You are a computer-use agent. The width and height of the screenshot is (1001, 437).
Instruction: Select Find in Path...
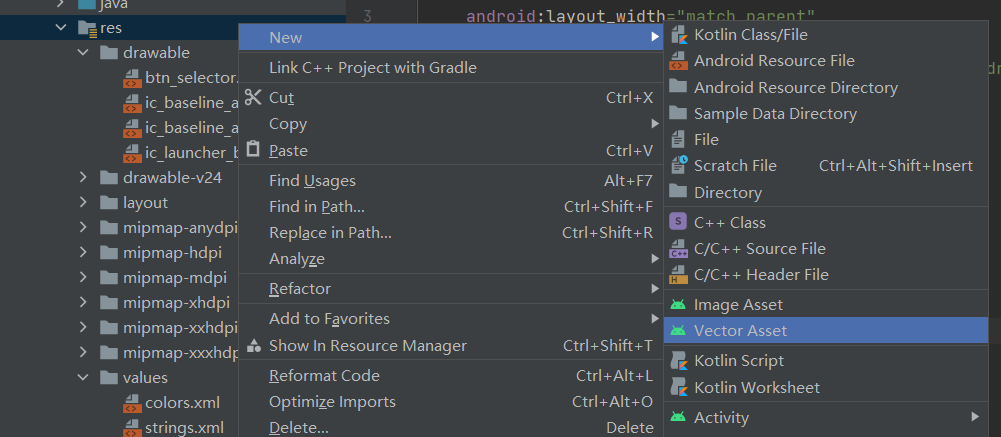point(451,207)
